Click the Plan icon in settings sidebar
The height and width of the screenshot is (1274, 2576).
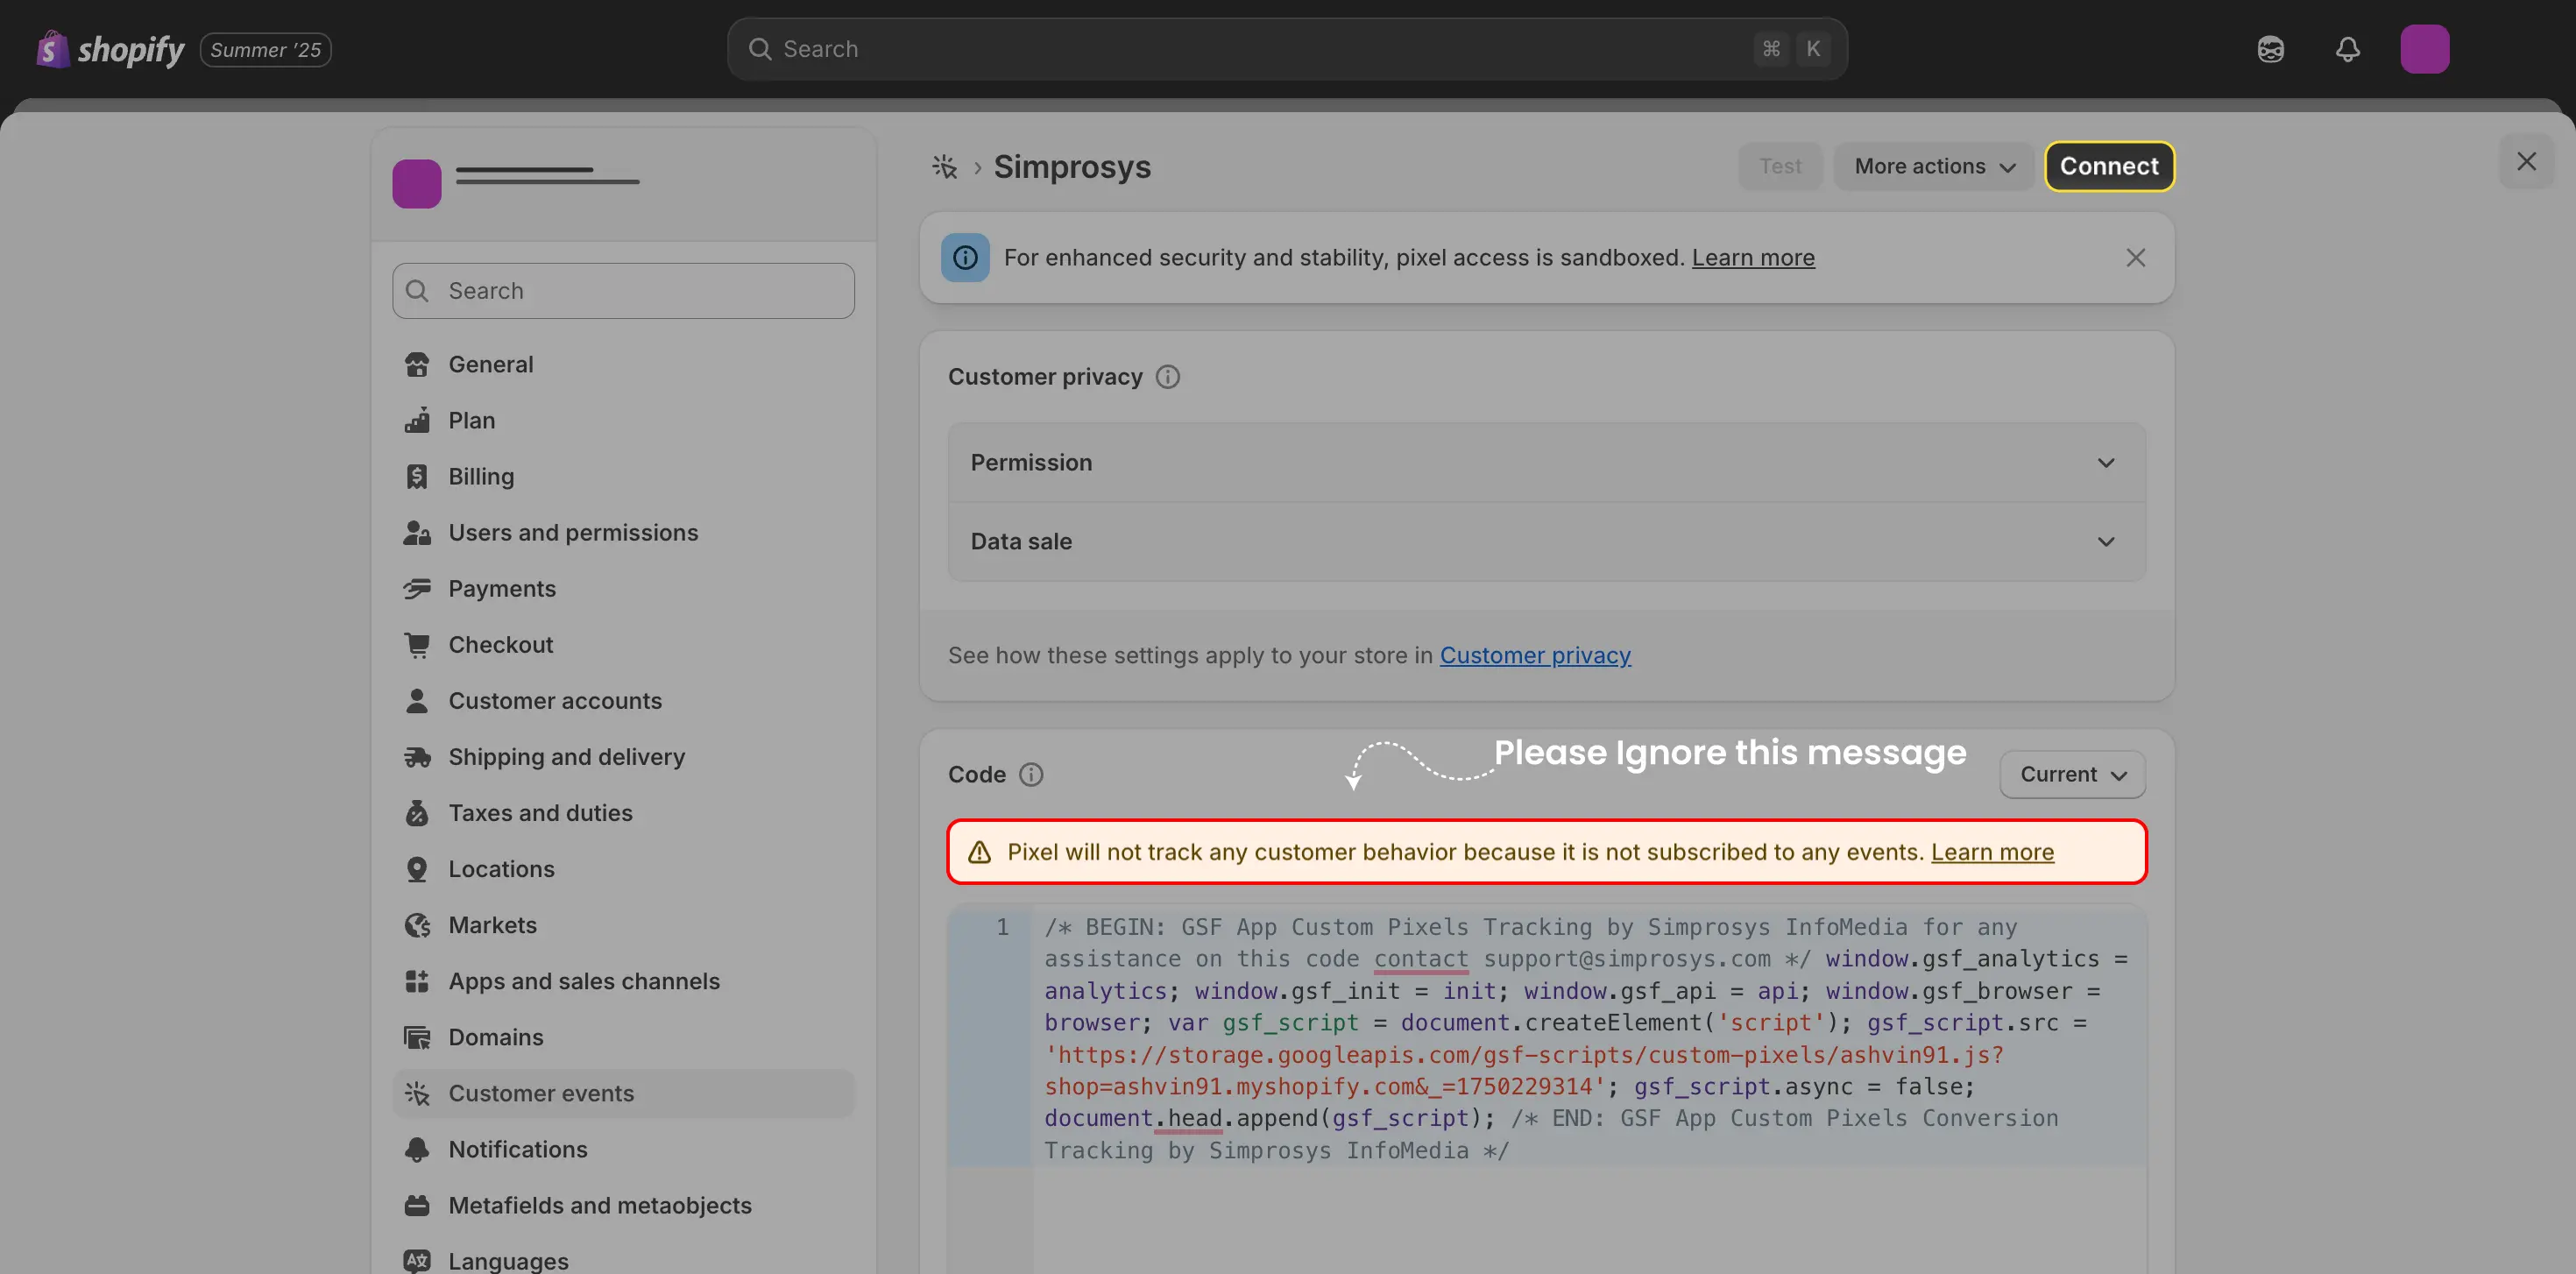(417, 421)
